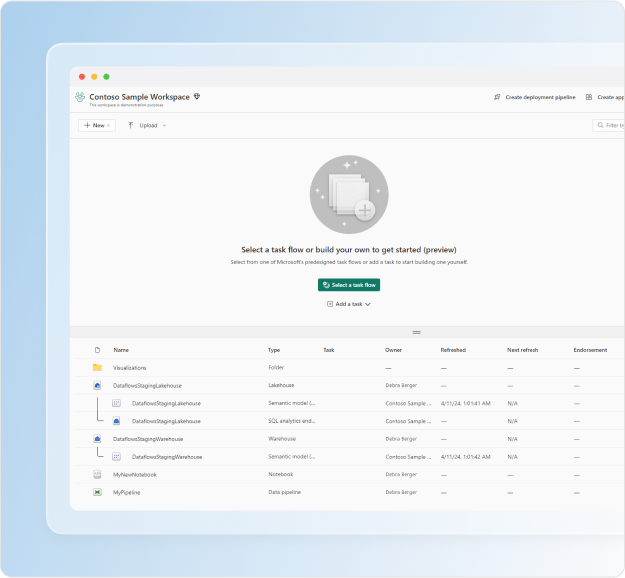
Task: Expand the Add a task dropdown
Action: point(349,304)
